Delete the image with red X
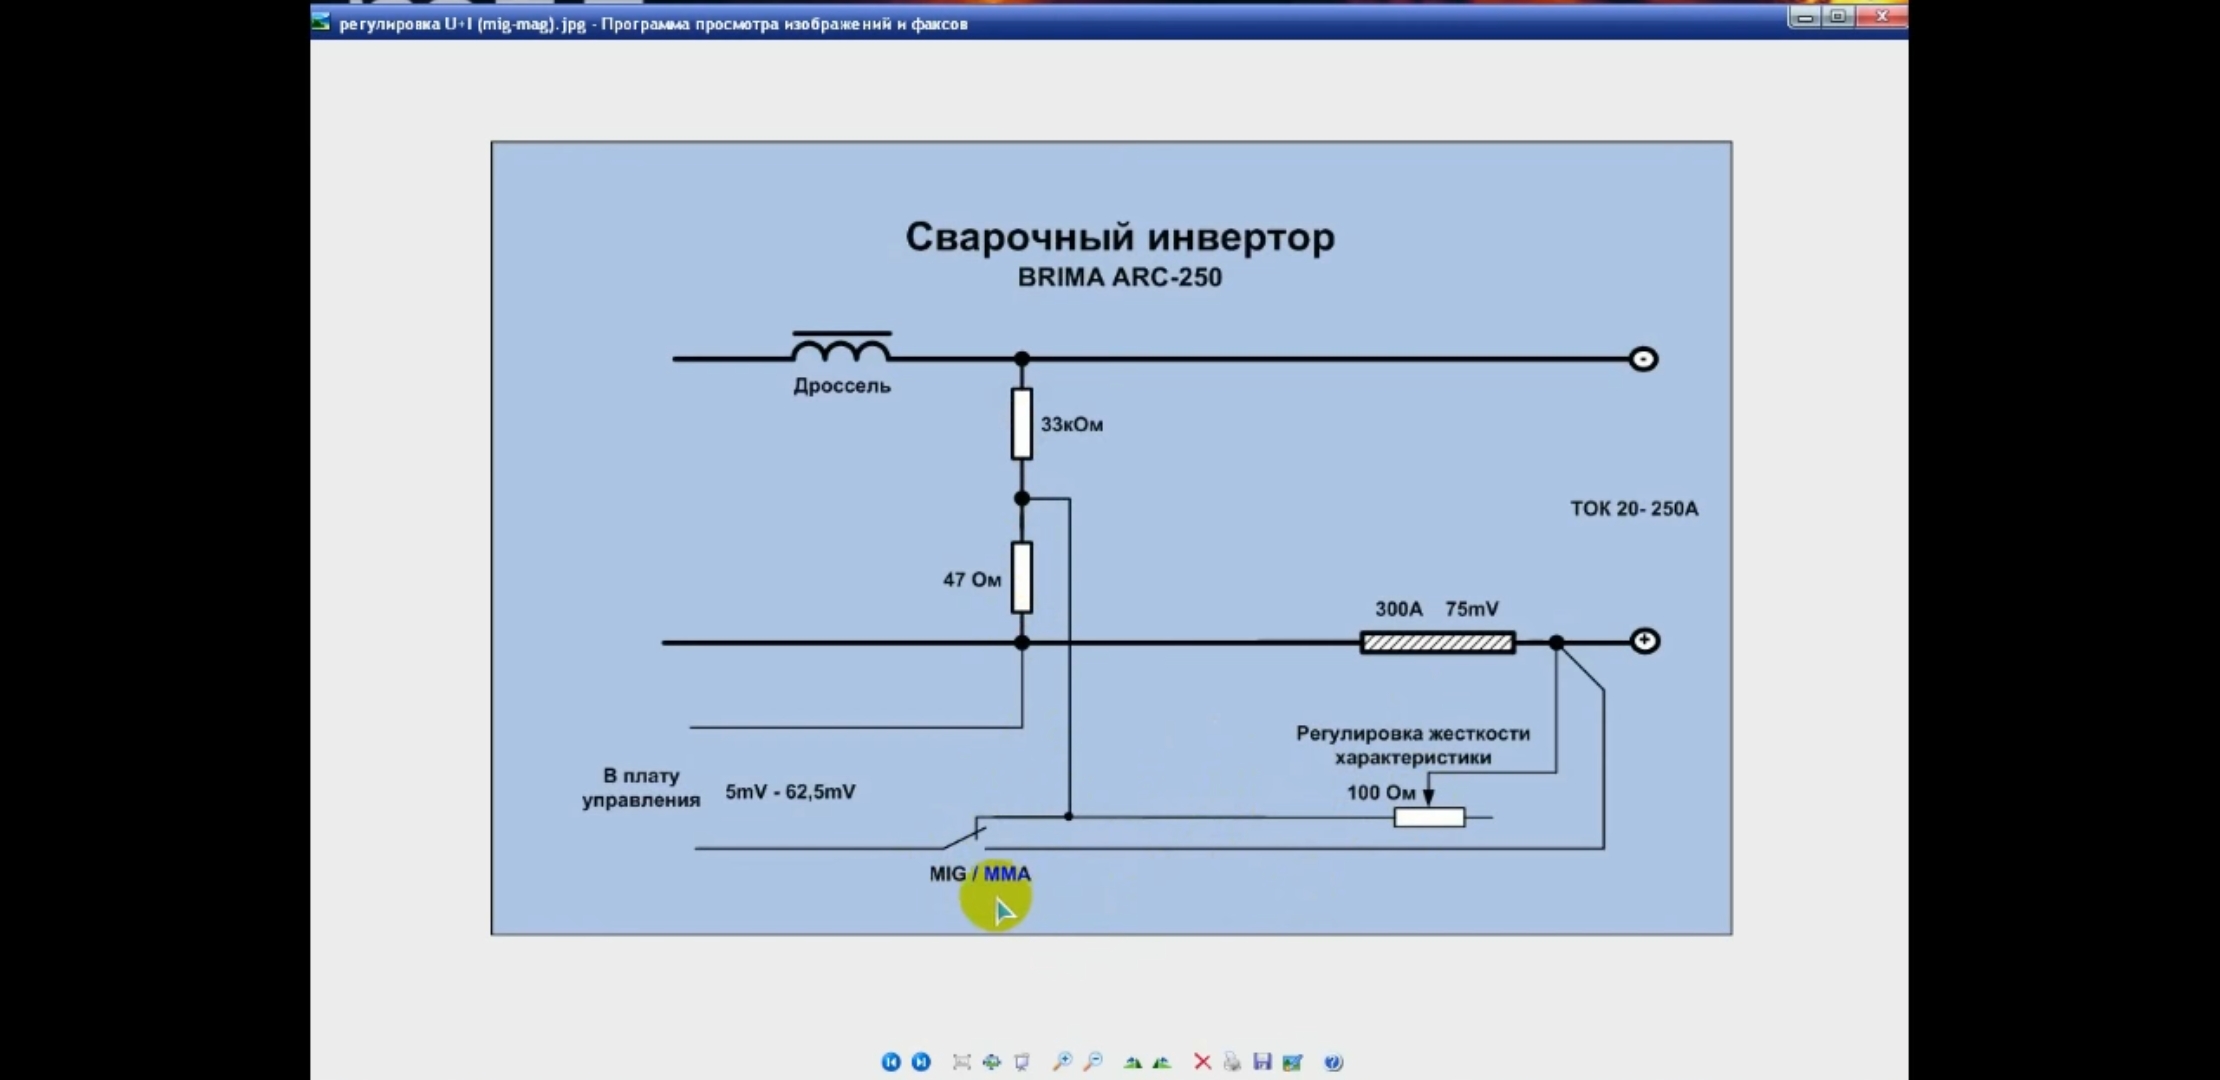This screenshot has height=1080, width=2220. (x=1203, y=1062)
